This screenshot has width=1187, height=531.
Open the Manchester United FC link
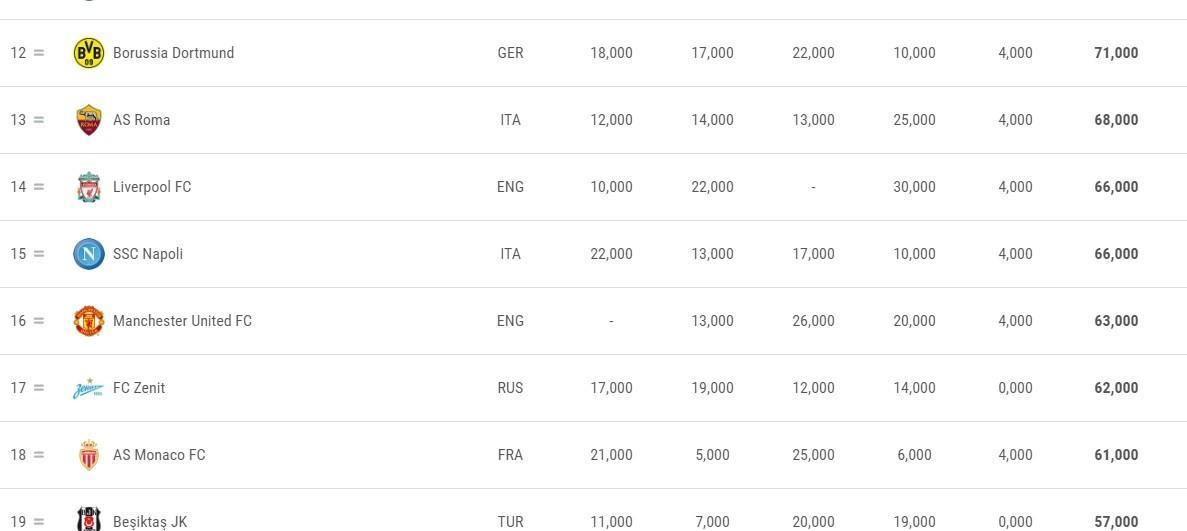coord(182,321)
